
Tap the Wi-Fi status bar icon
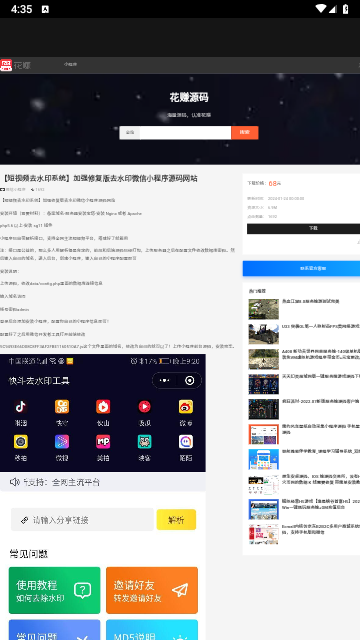tap(321, 9)
